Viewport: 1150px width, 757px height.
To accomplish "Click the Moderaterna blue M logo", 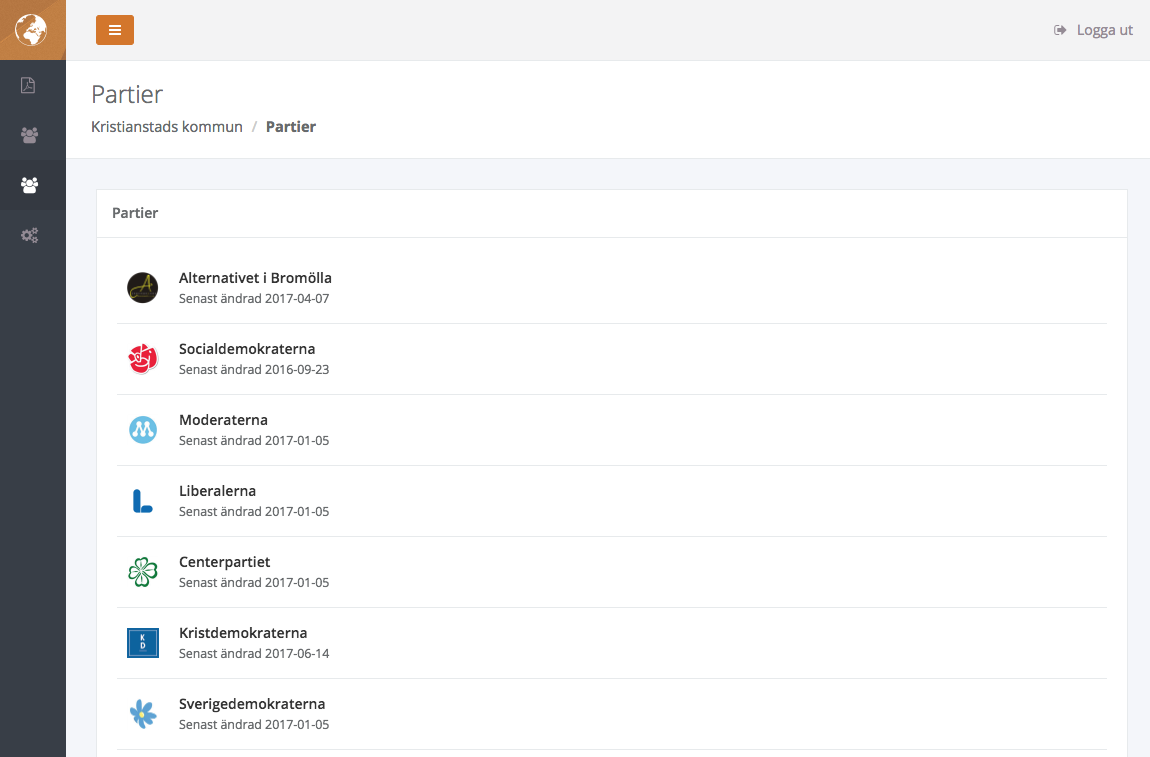I will tap(142, 430).
